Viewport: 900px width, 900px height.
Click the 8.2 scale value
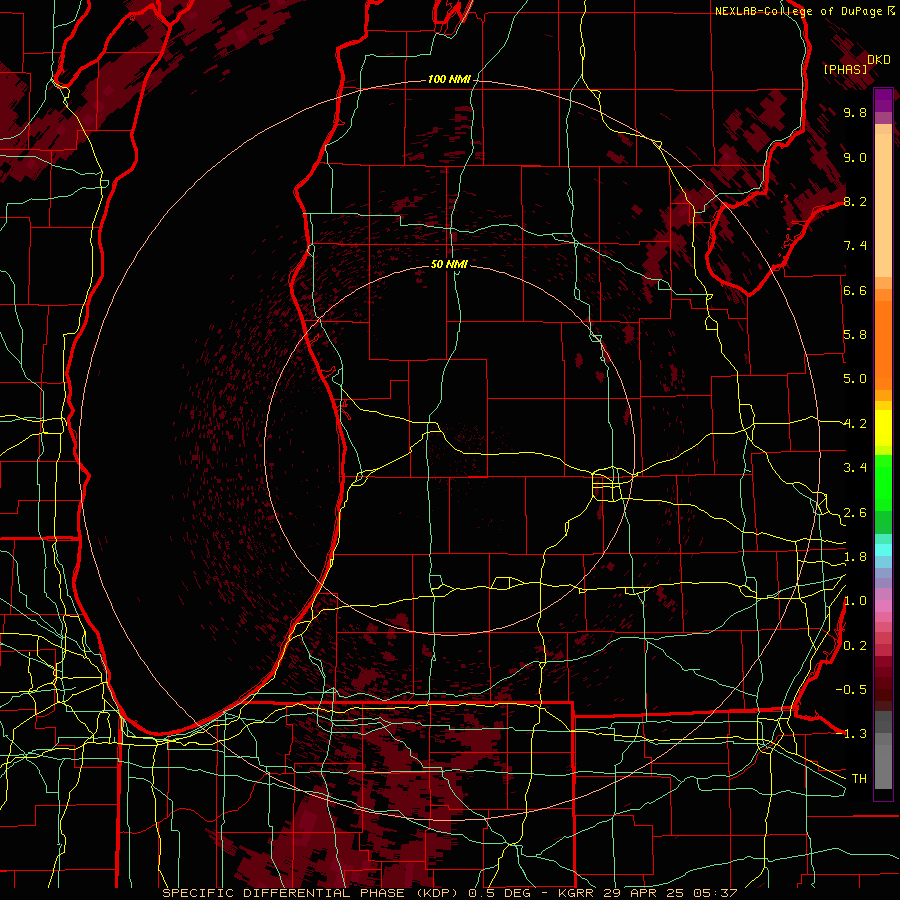click(x=855, y=201)
